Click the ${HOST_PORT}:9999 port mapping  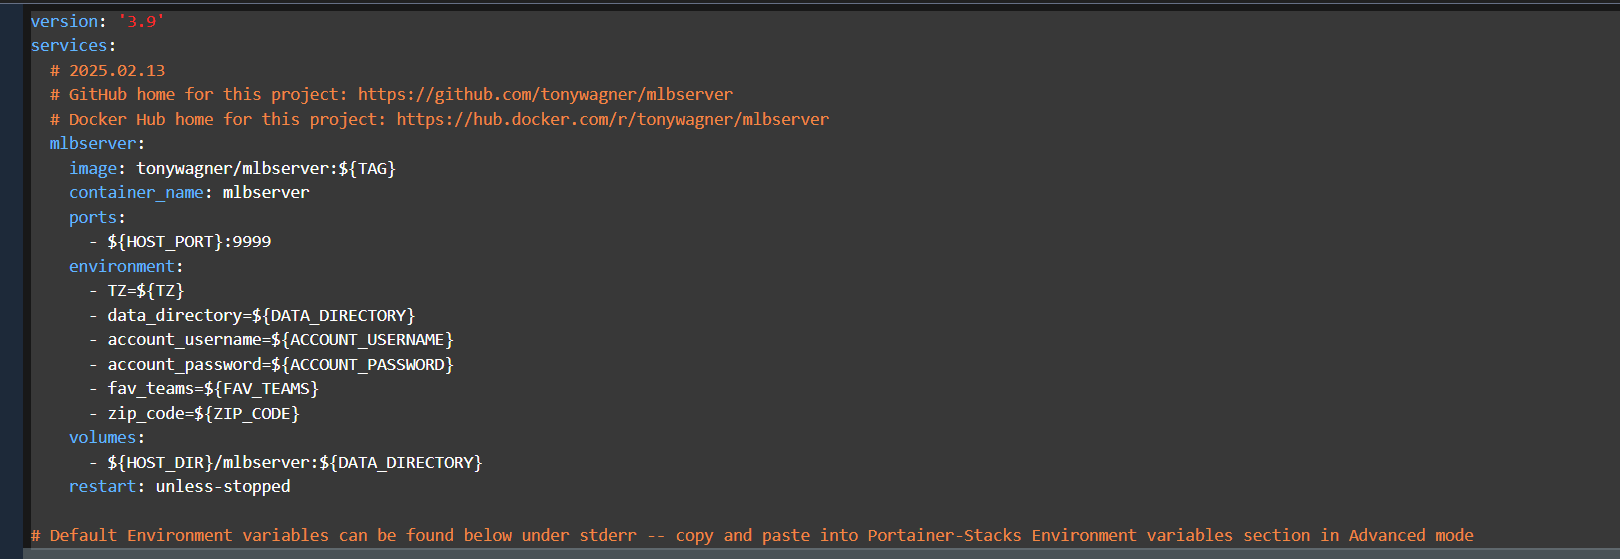point(189,242)
